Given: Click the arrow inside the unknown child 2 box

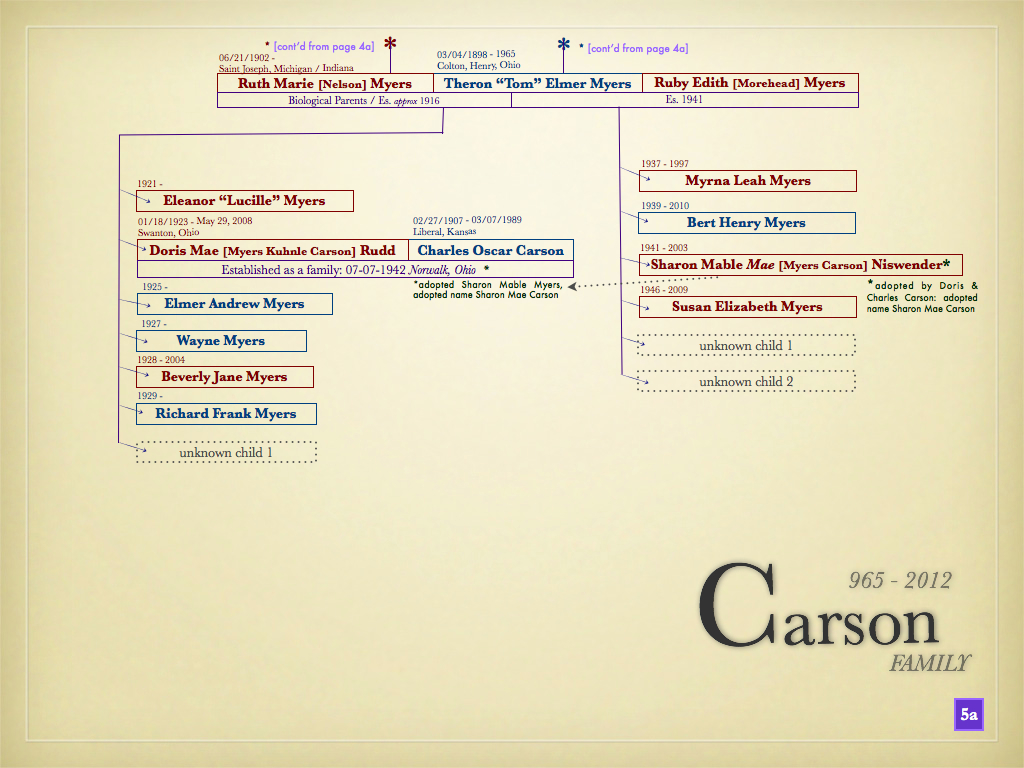Looking at the screenshot, I should (647, 381).
